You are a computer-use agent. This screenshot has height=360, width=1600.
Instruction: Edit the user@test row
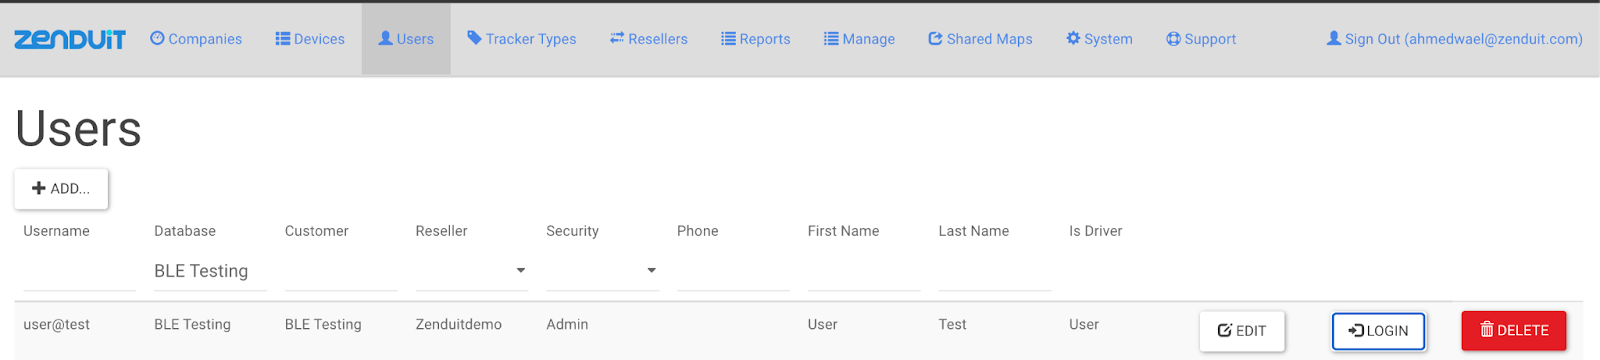point(1242,331)
